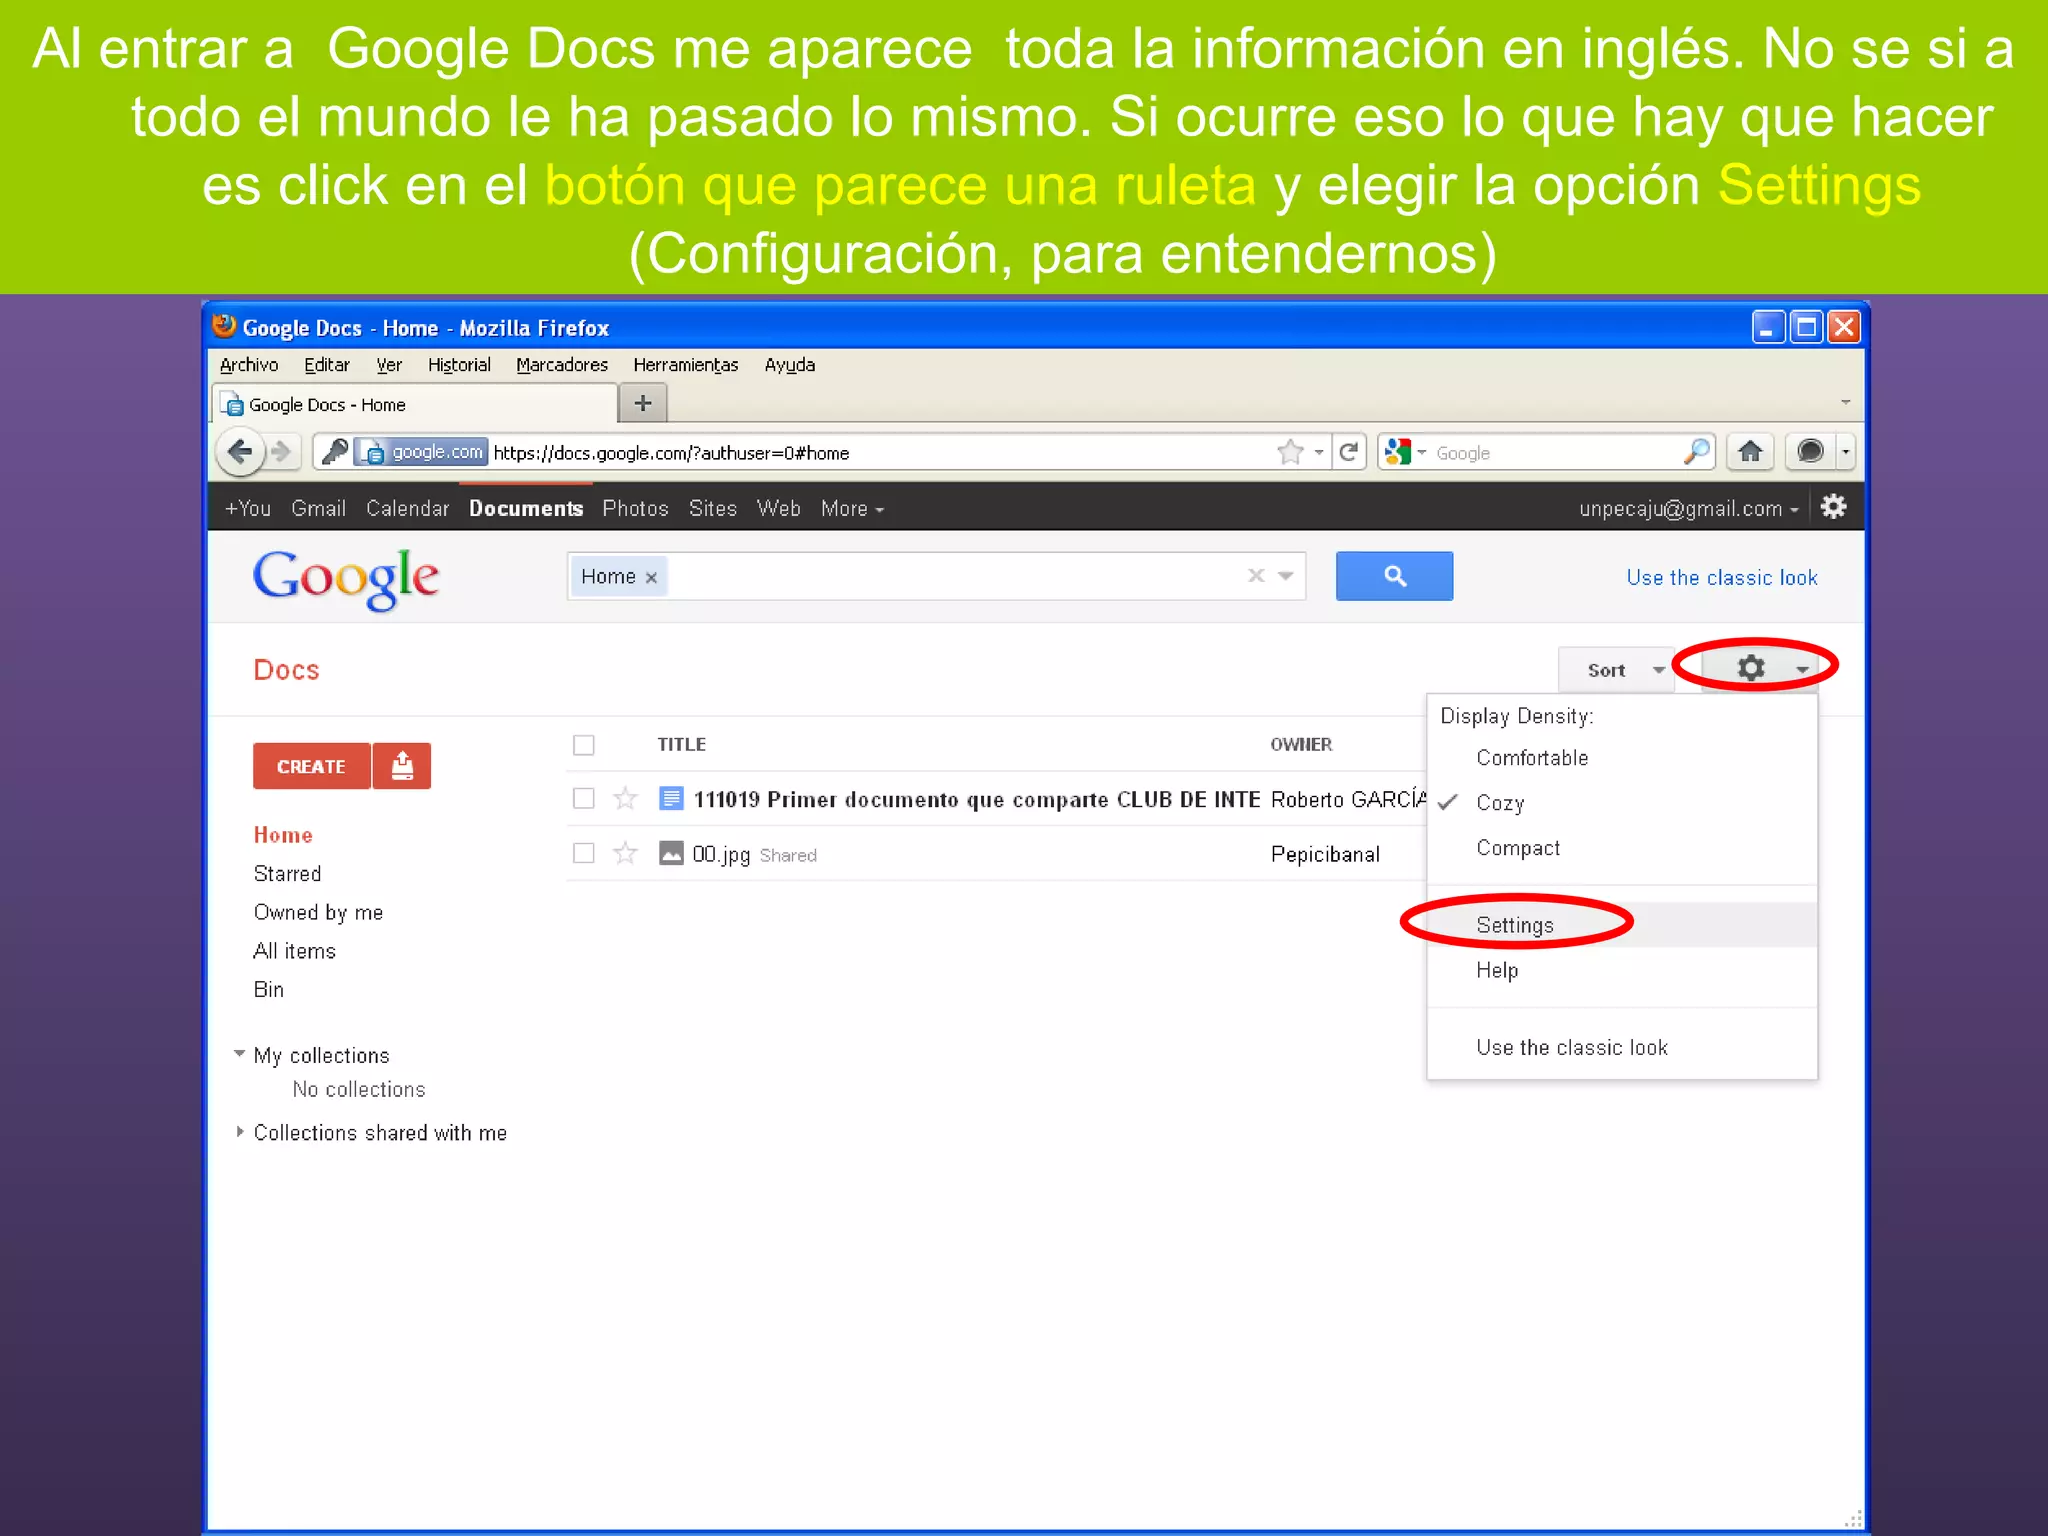Open address bar history dropdown
The width and height of the screenshot is (2048, 1536).
[1319, 452]
